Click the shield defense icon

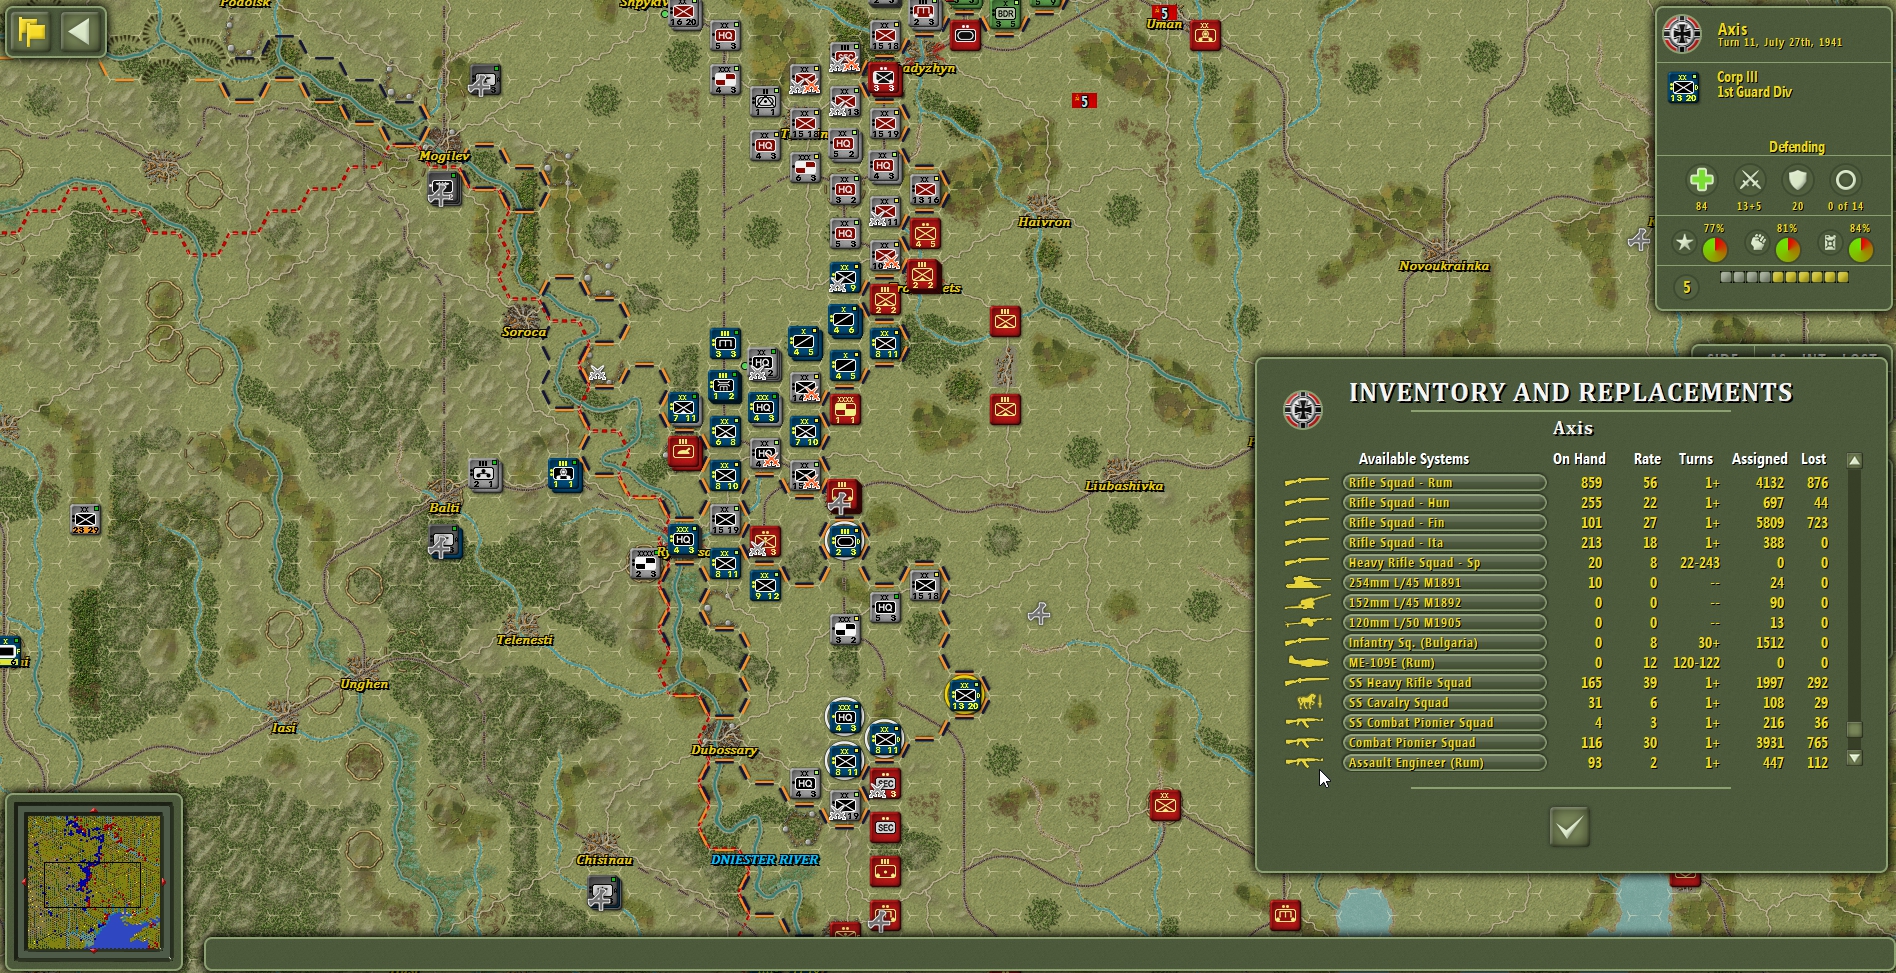(x=1797, y=180)
